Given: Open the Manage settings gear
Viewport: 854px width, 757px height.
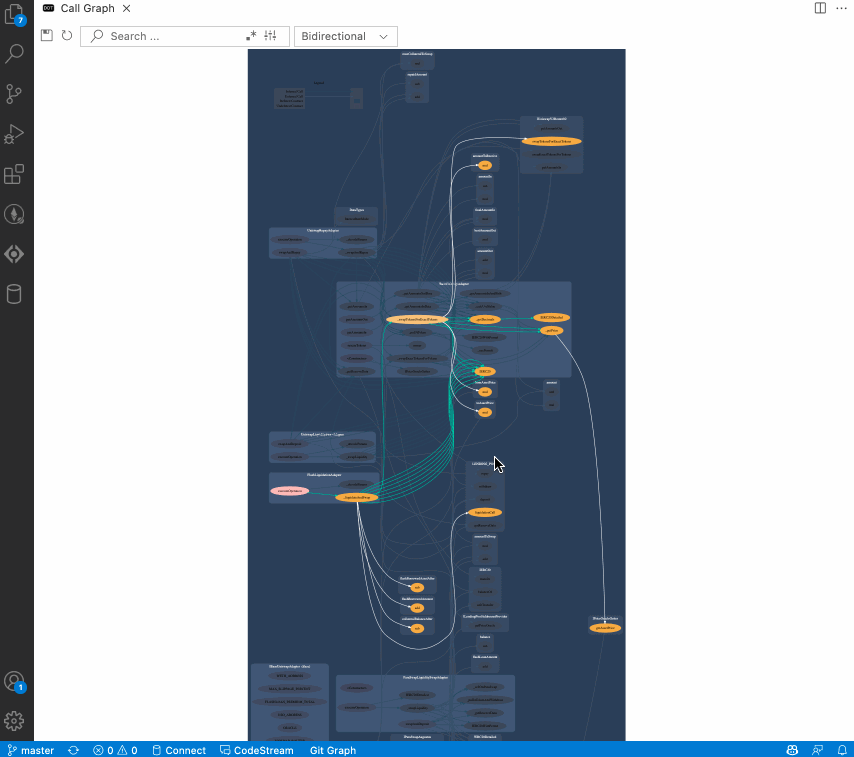Looking at the screenshot, I should [x=14, y=721].
